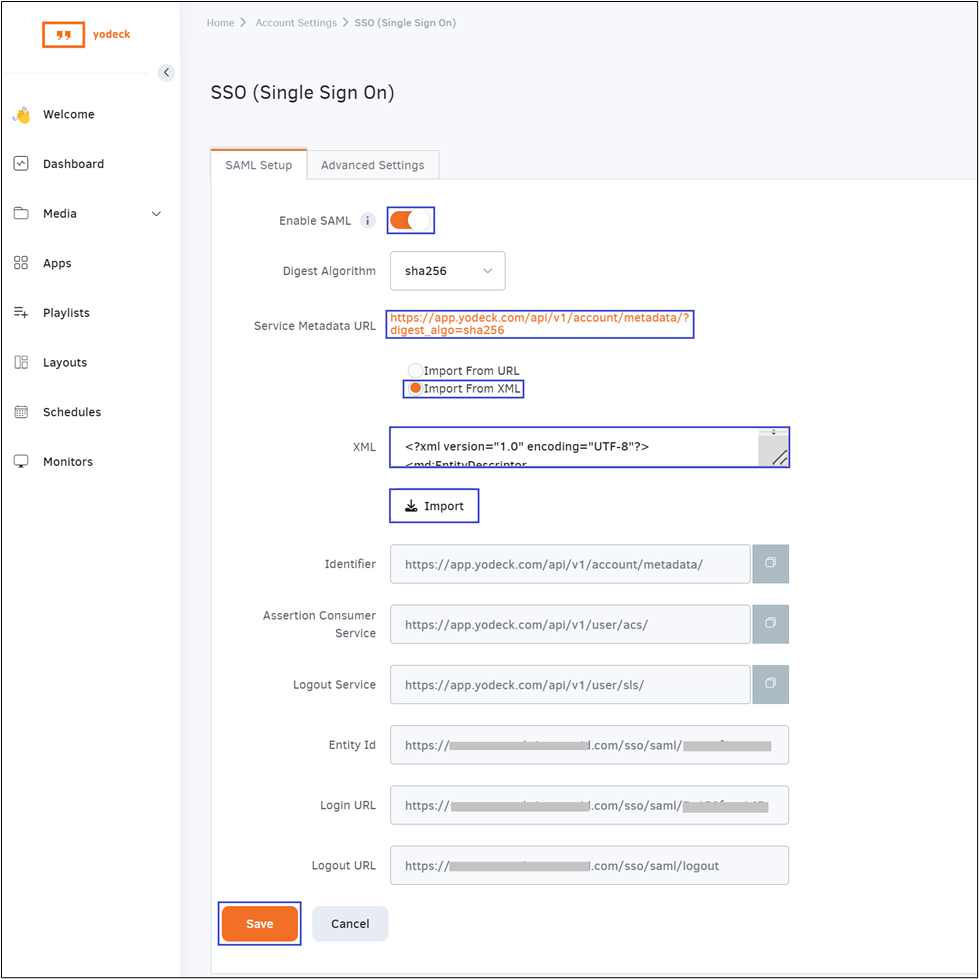The width and height of the screenshot is (979, 979).
Task: Click the Enable SAML info icon
Action: [367, 221]
